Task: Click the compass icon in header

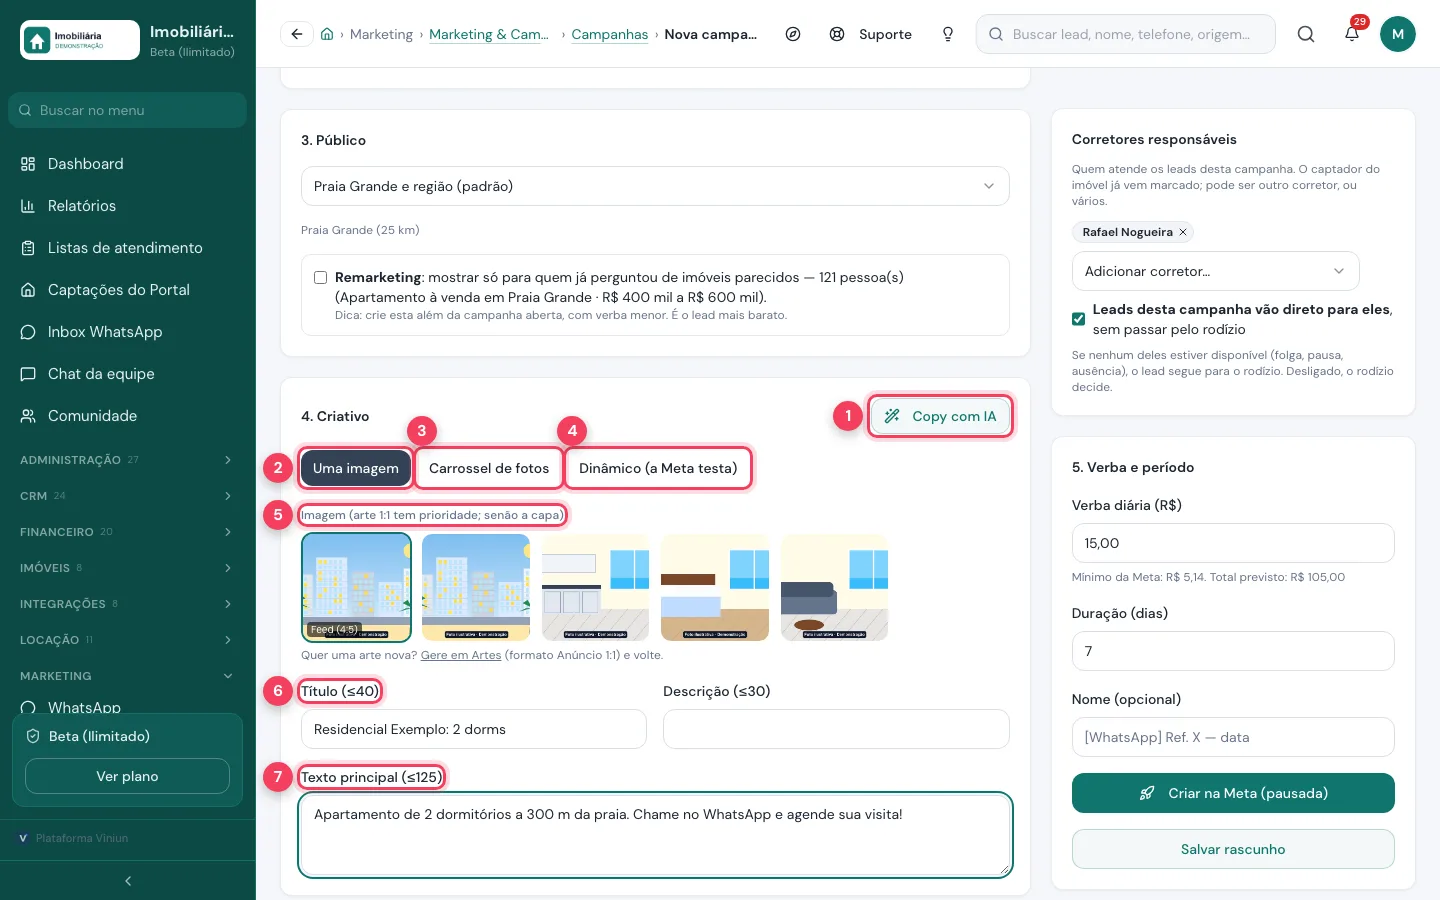Action: click(793, 34)
